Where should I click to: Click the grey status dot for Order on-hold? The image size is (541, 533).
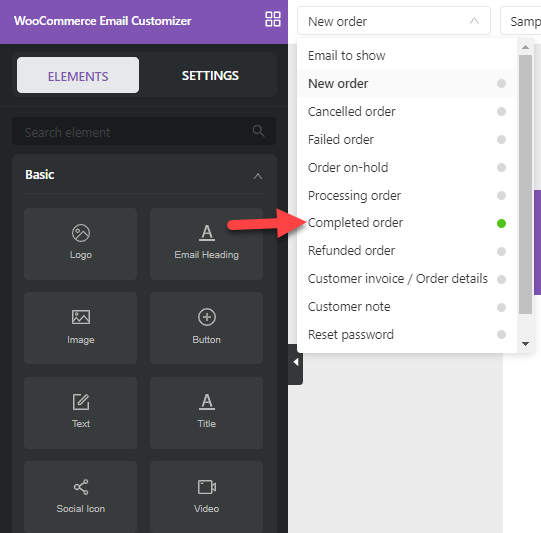coord(501,167)
